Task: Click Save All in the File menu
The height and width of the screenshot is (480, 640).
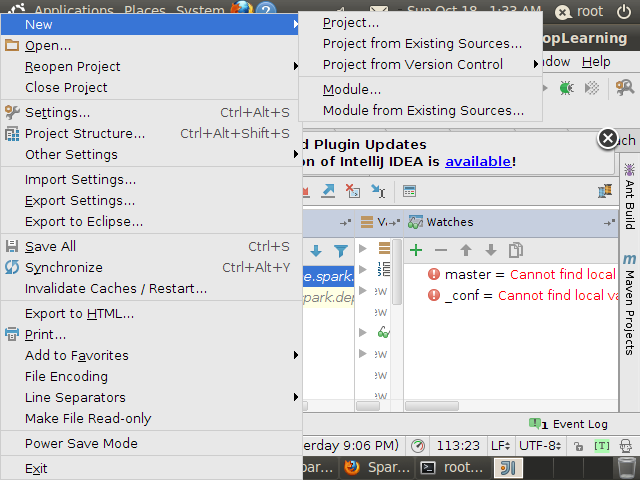Action: 151,247
